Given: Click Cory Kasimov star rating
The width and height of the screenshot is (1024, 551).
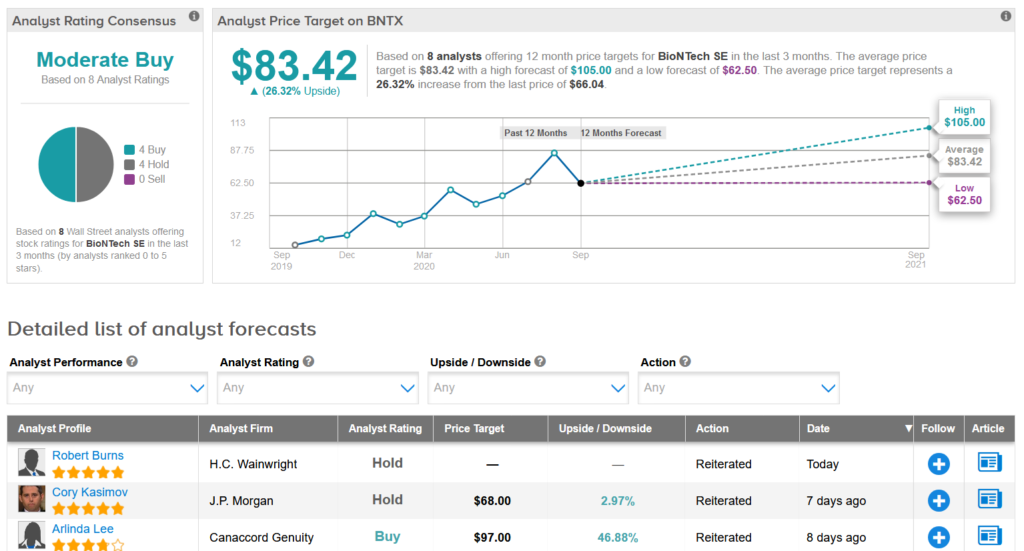Looking at the screenshot, I should (x=88, y=509).
